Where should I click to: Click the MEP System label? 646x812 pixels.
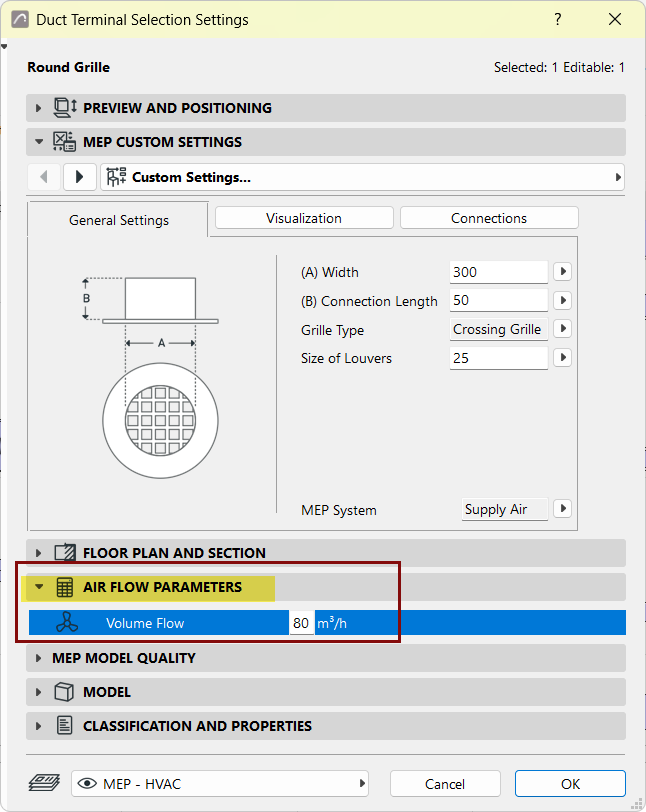click(339, 510)
